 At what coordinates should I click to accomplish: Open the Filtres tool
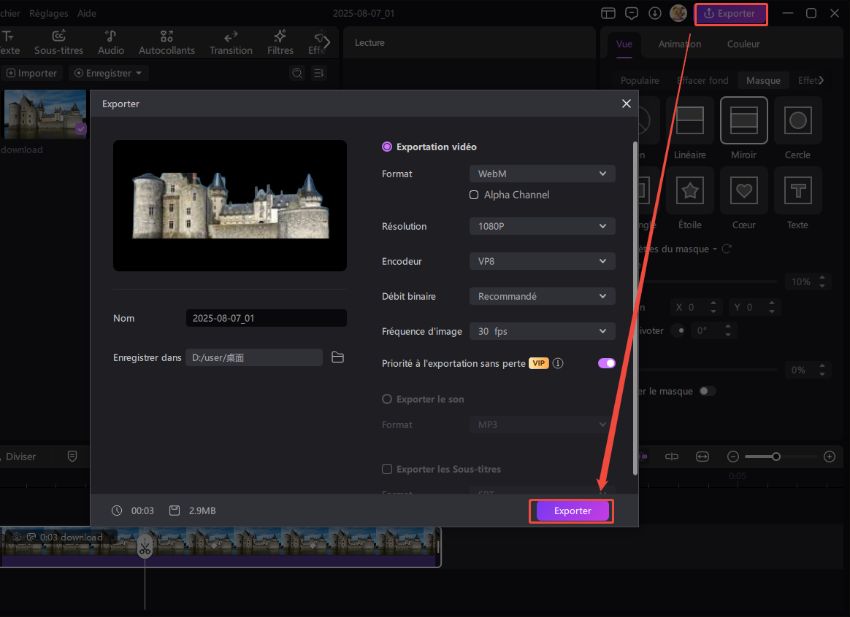(x=280, y=43)
